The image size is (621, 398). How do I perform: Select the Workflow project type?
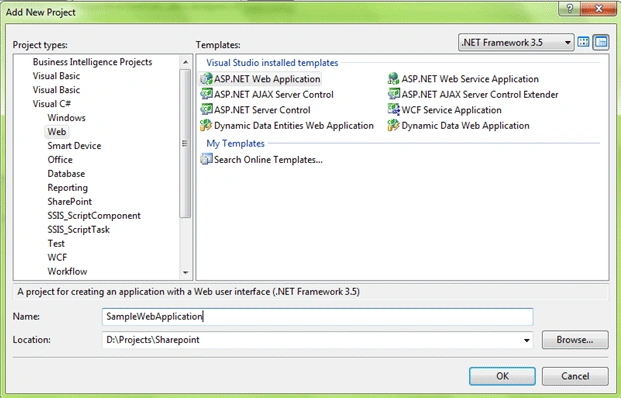pos(67,272)
